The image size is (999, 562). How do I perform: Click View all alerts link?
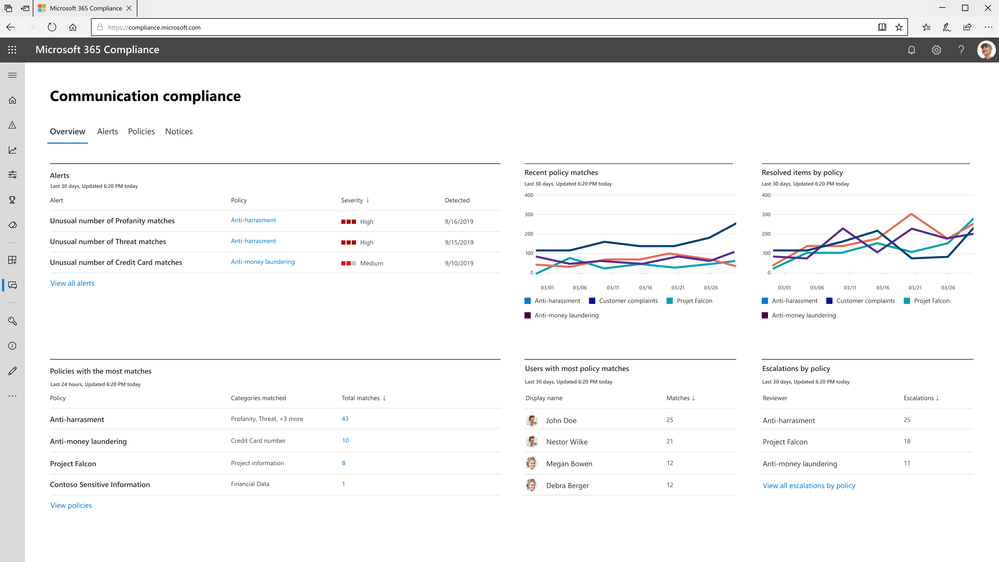(x=72, y=283)
